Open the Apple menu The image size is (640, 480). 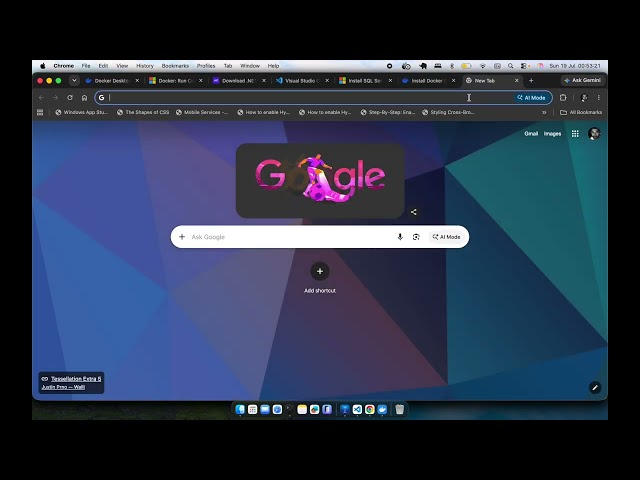(42, 66)
